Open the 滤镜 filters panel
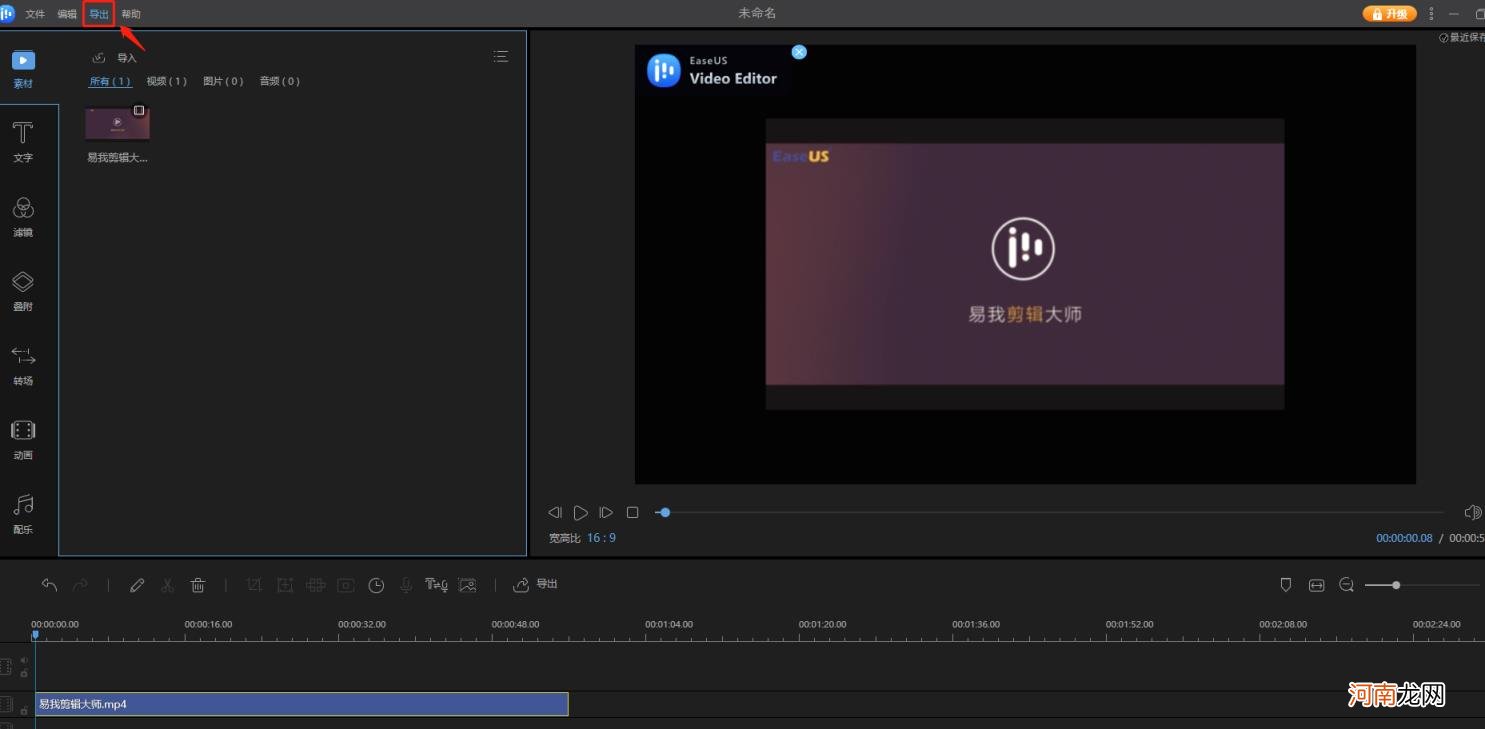This screenshot has height=729, width=1485. pyautogui.click(x=23, y=217)
